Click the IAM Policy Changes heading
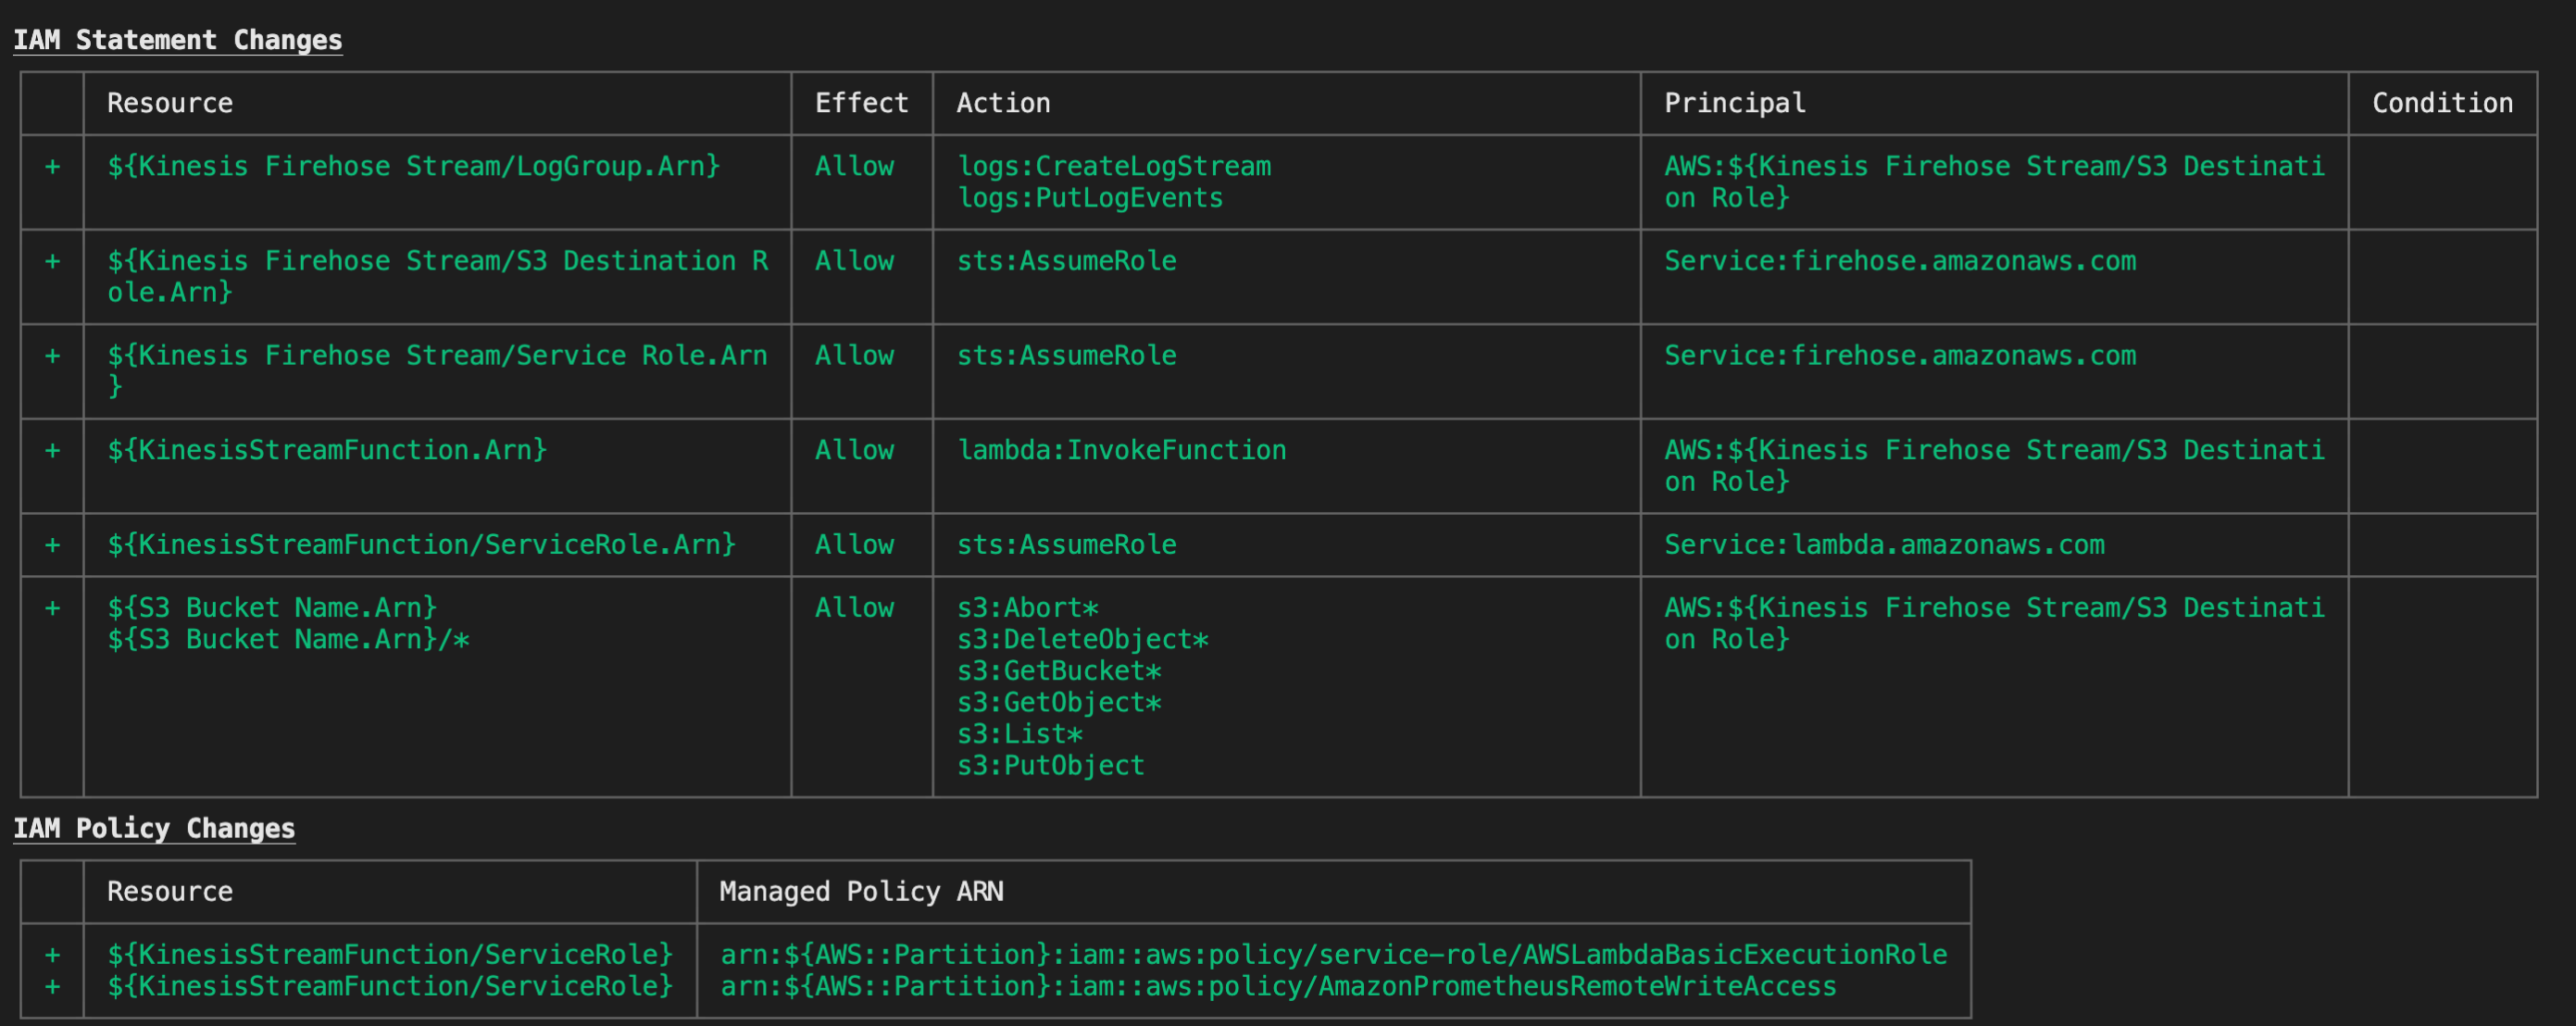Image resolution: width=2576 pixels, height=1026 pixels. [x=154, y=828]
